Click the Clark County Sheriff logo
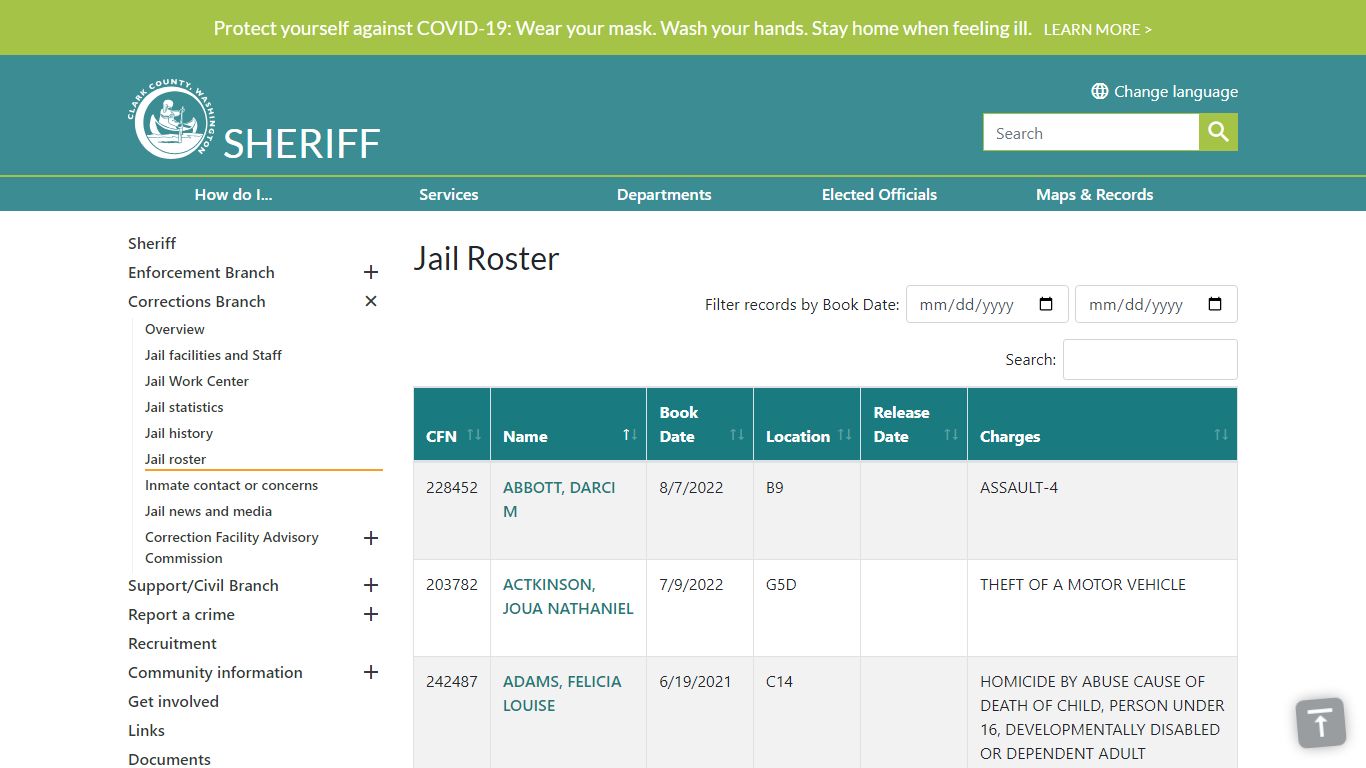This screenshot has width=1366, height=768. 254,120
